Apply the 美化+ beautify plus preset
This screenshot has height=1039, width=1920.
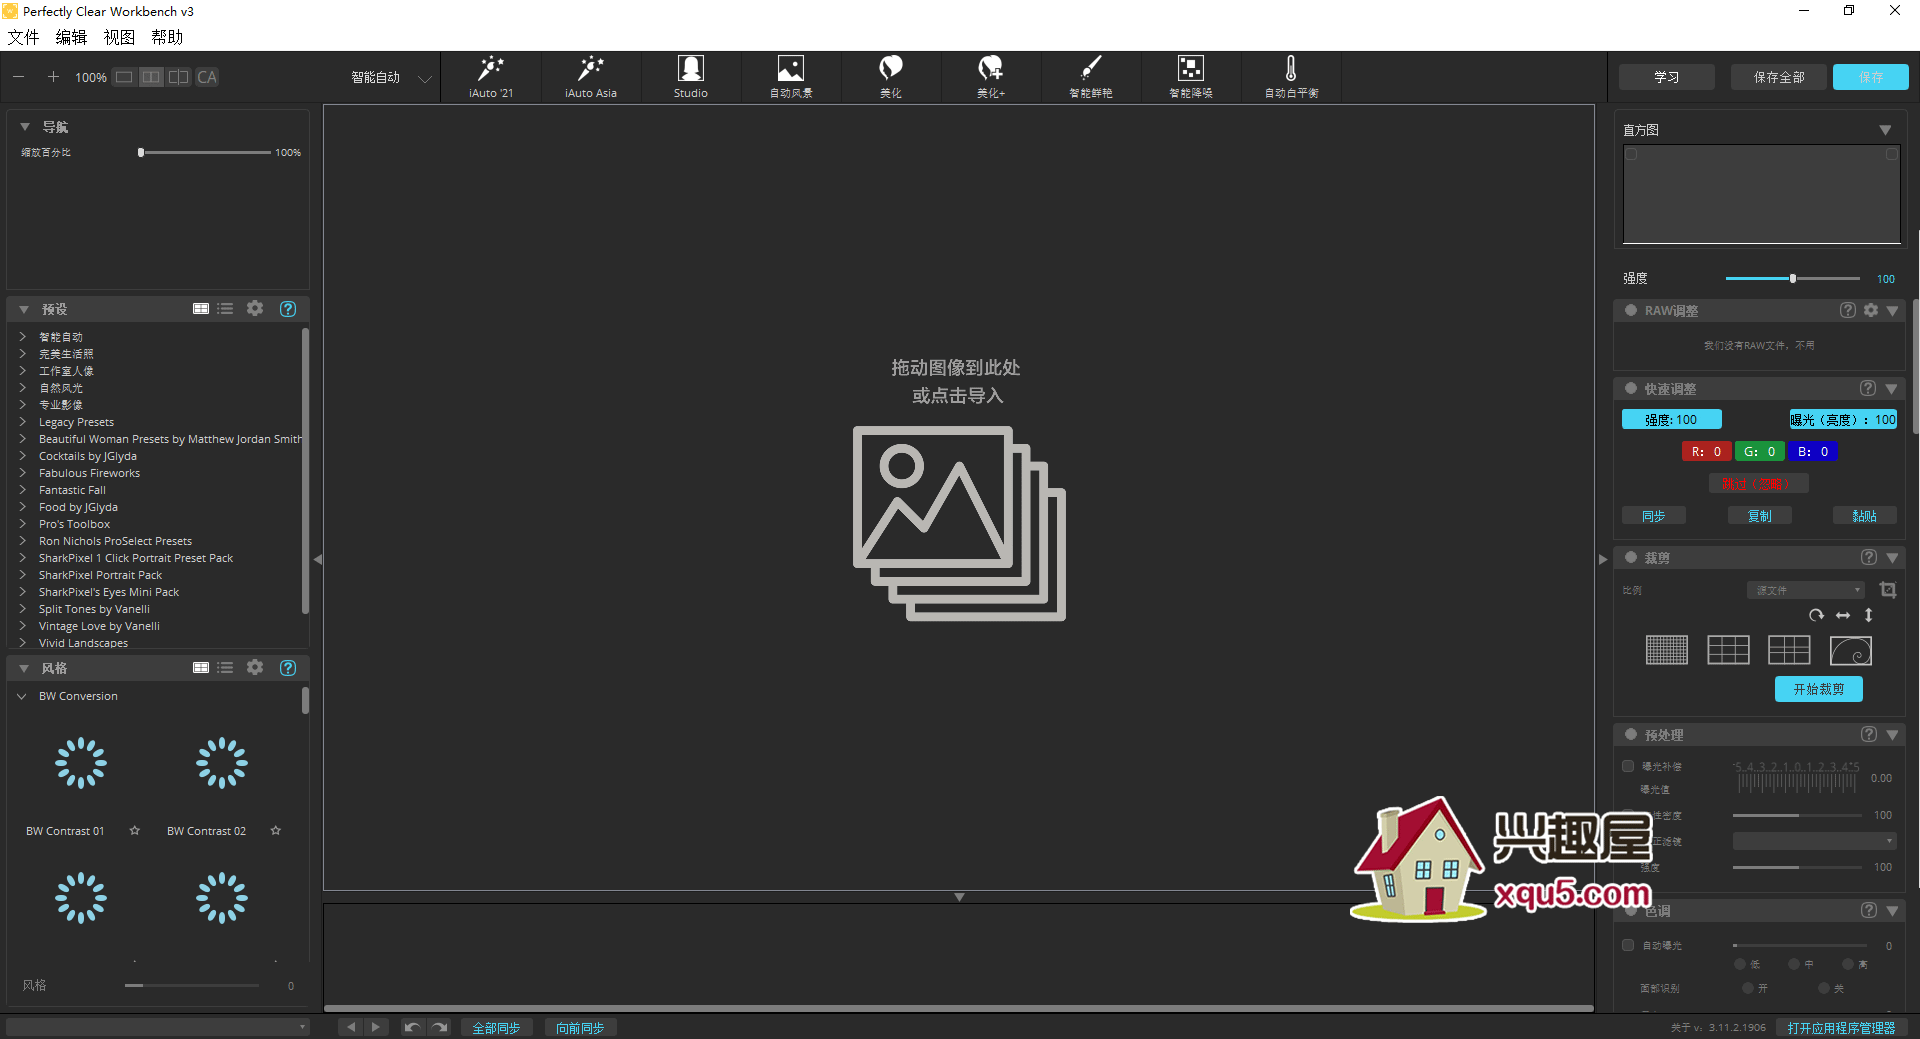pyautogui.click(x=990, y=77)
